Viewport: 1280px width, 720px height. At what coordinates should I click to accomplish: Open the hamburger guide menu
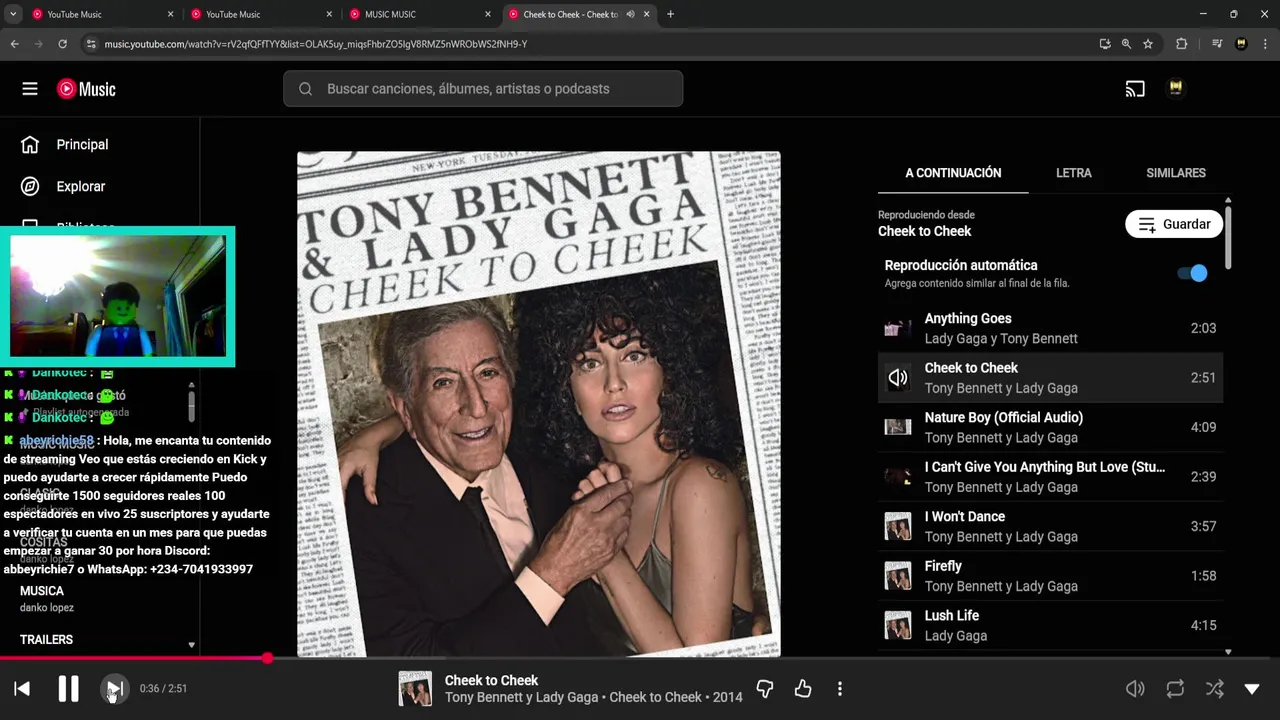coord(30,89)
